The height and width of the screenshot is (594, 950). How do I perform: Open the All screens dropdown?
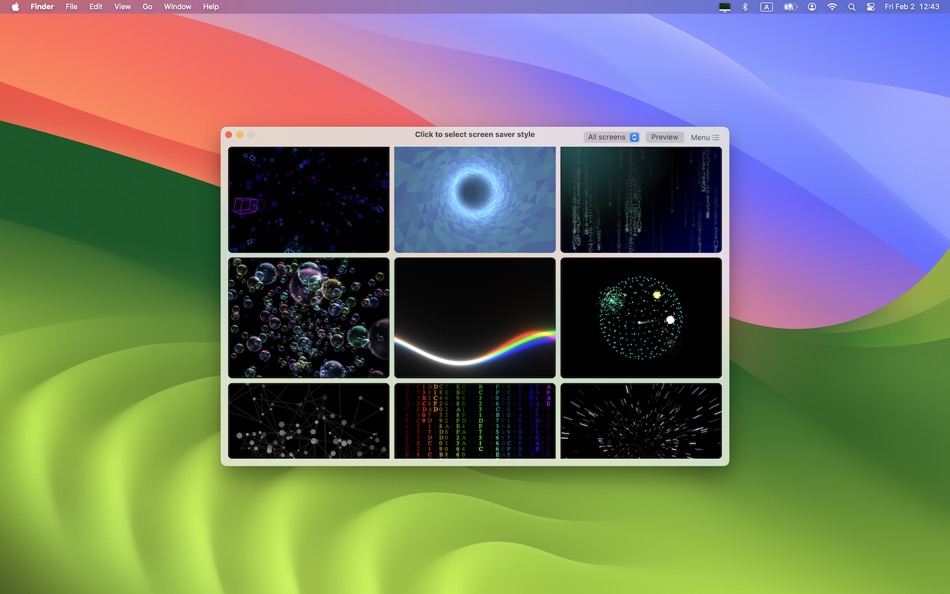tap(613, 137)
